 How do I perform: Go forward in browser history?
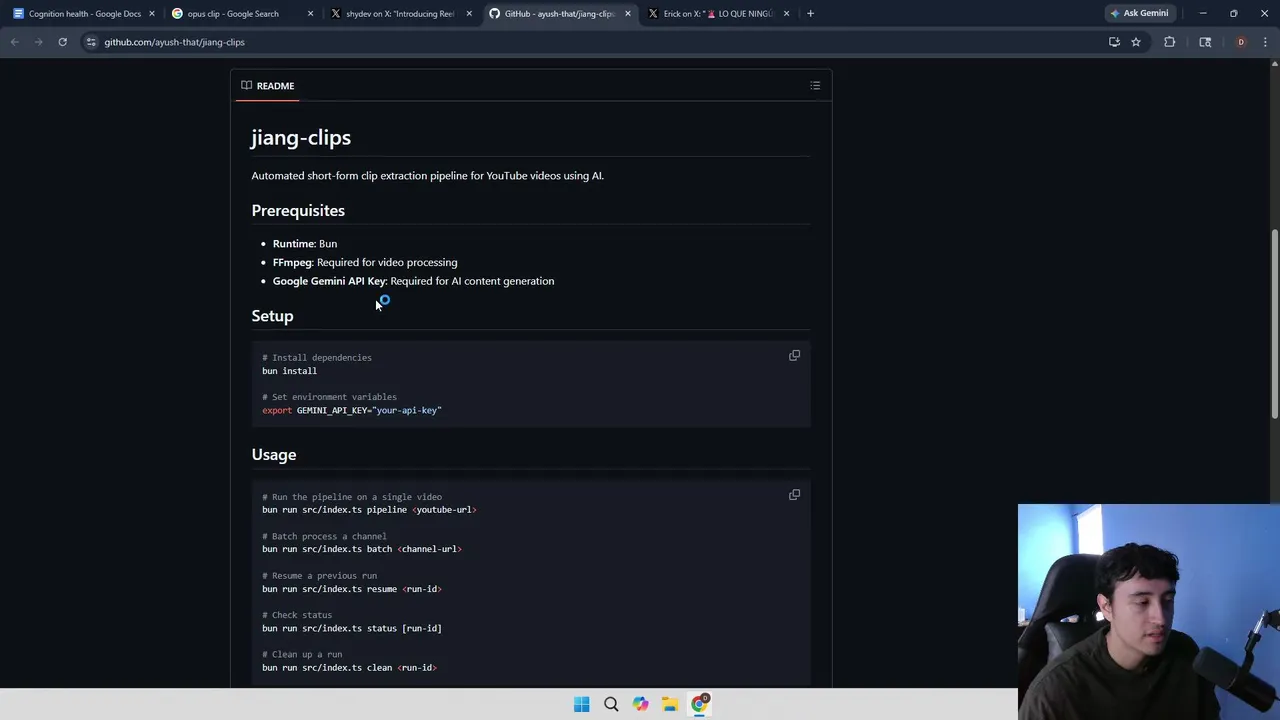(38, 42)
